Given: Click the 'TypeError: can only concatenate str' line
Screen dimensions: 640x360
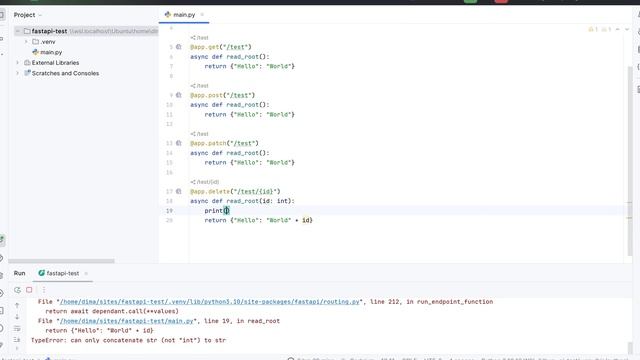Looking at the screenshot, I should pyautogui.click(x=128, y=340).
